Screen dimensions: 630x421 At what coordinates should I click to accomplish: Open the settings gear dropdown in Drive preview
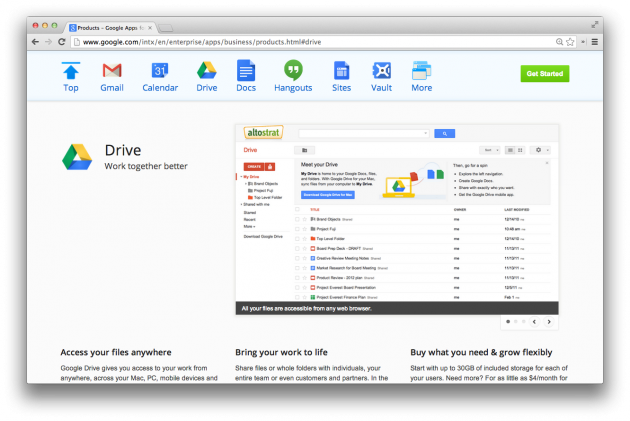coord(540,150)
